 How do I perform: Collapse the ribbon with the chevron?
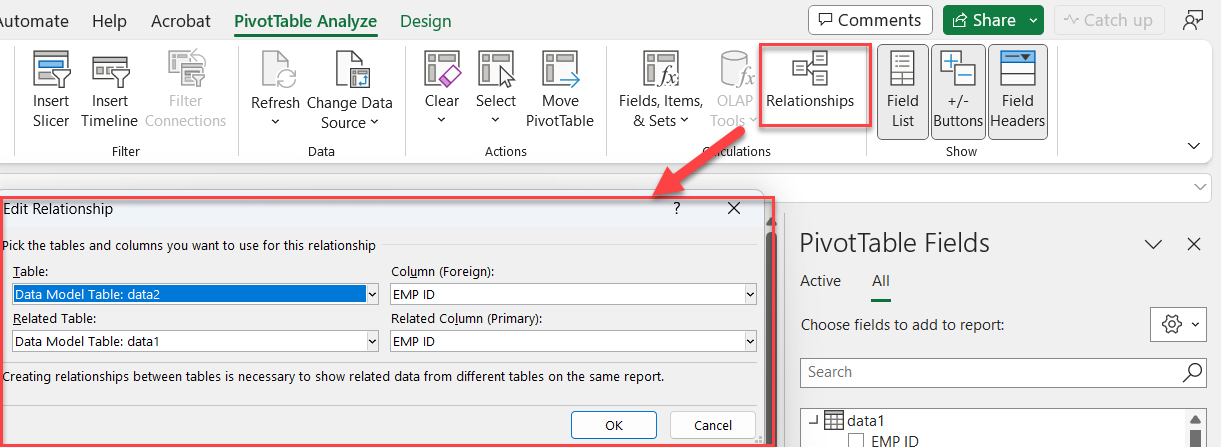1193,146
